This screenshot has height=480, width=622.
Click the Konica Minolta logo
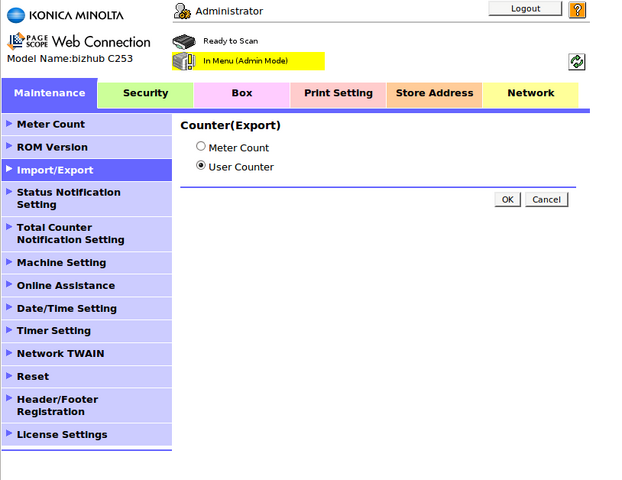(66, 13)
